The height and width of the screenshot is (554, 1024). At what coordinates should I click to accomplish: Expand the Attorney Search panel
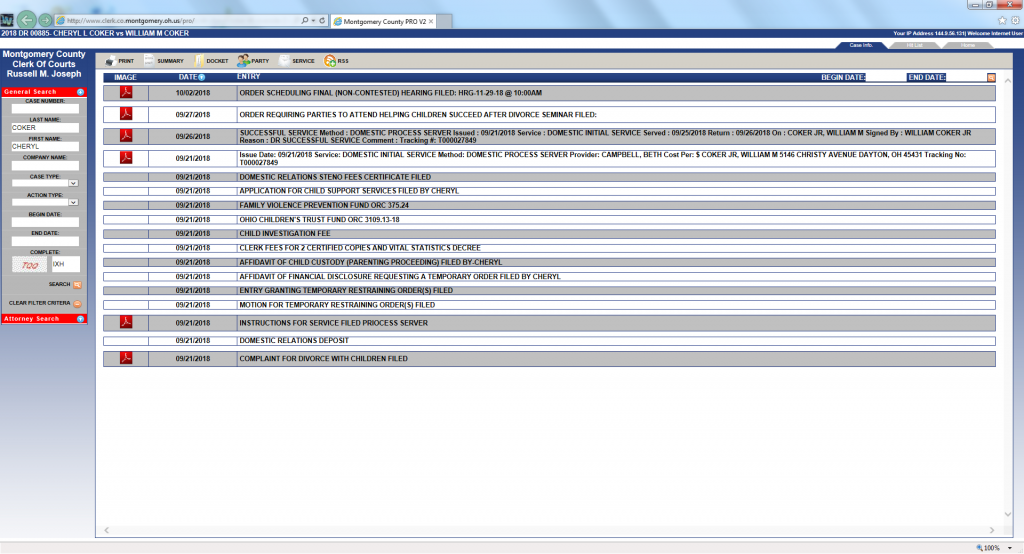(80, 319)
